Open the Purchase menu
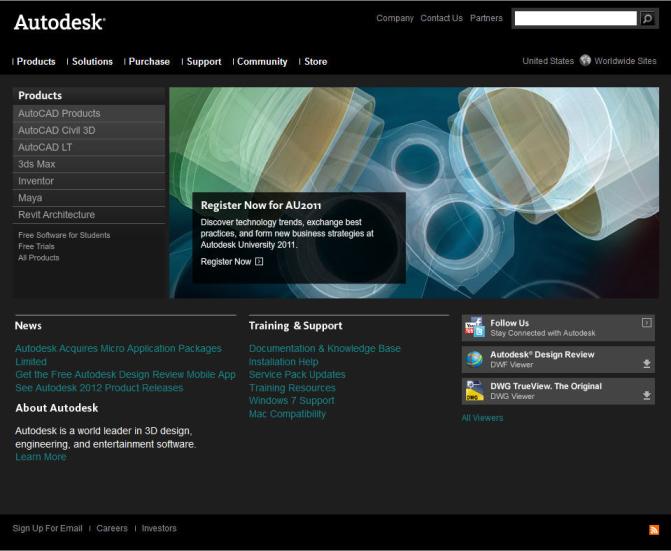The width and height of the screenshot is (671, 551). [149, 62]
